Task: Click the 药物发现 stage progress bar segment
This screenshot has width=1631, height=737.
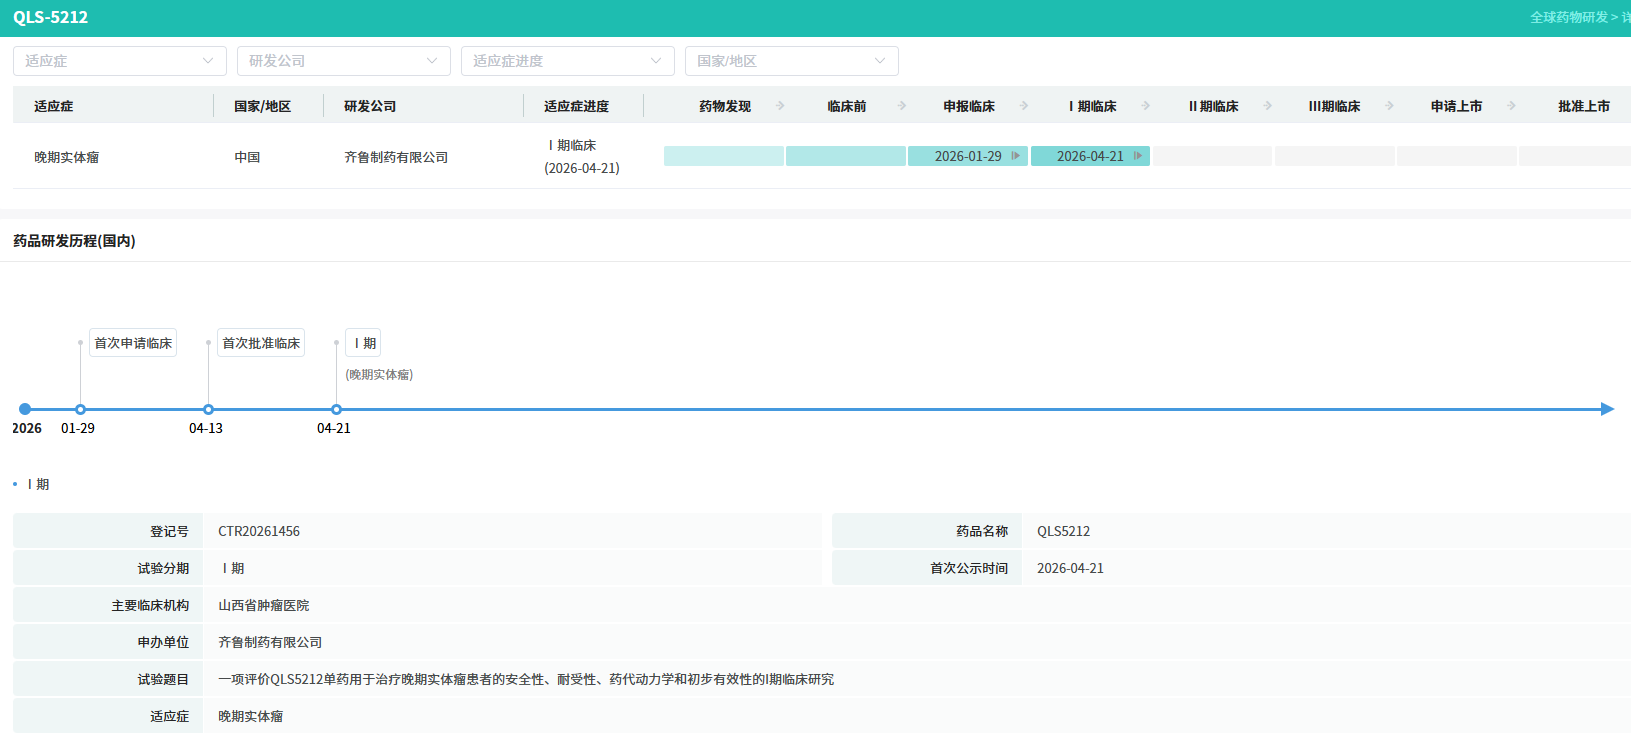Action: (724, 156)
